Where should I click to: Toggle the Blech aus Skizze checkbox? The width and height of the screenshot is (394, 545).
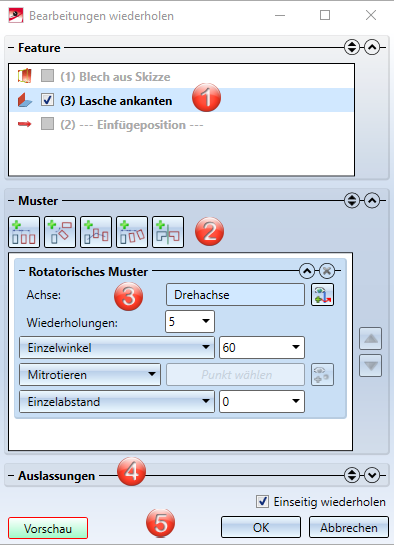(x=47, y=75)
